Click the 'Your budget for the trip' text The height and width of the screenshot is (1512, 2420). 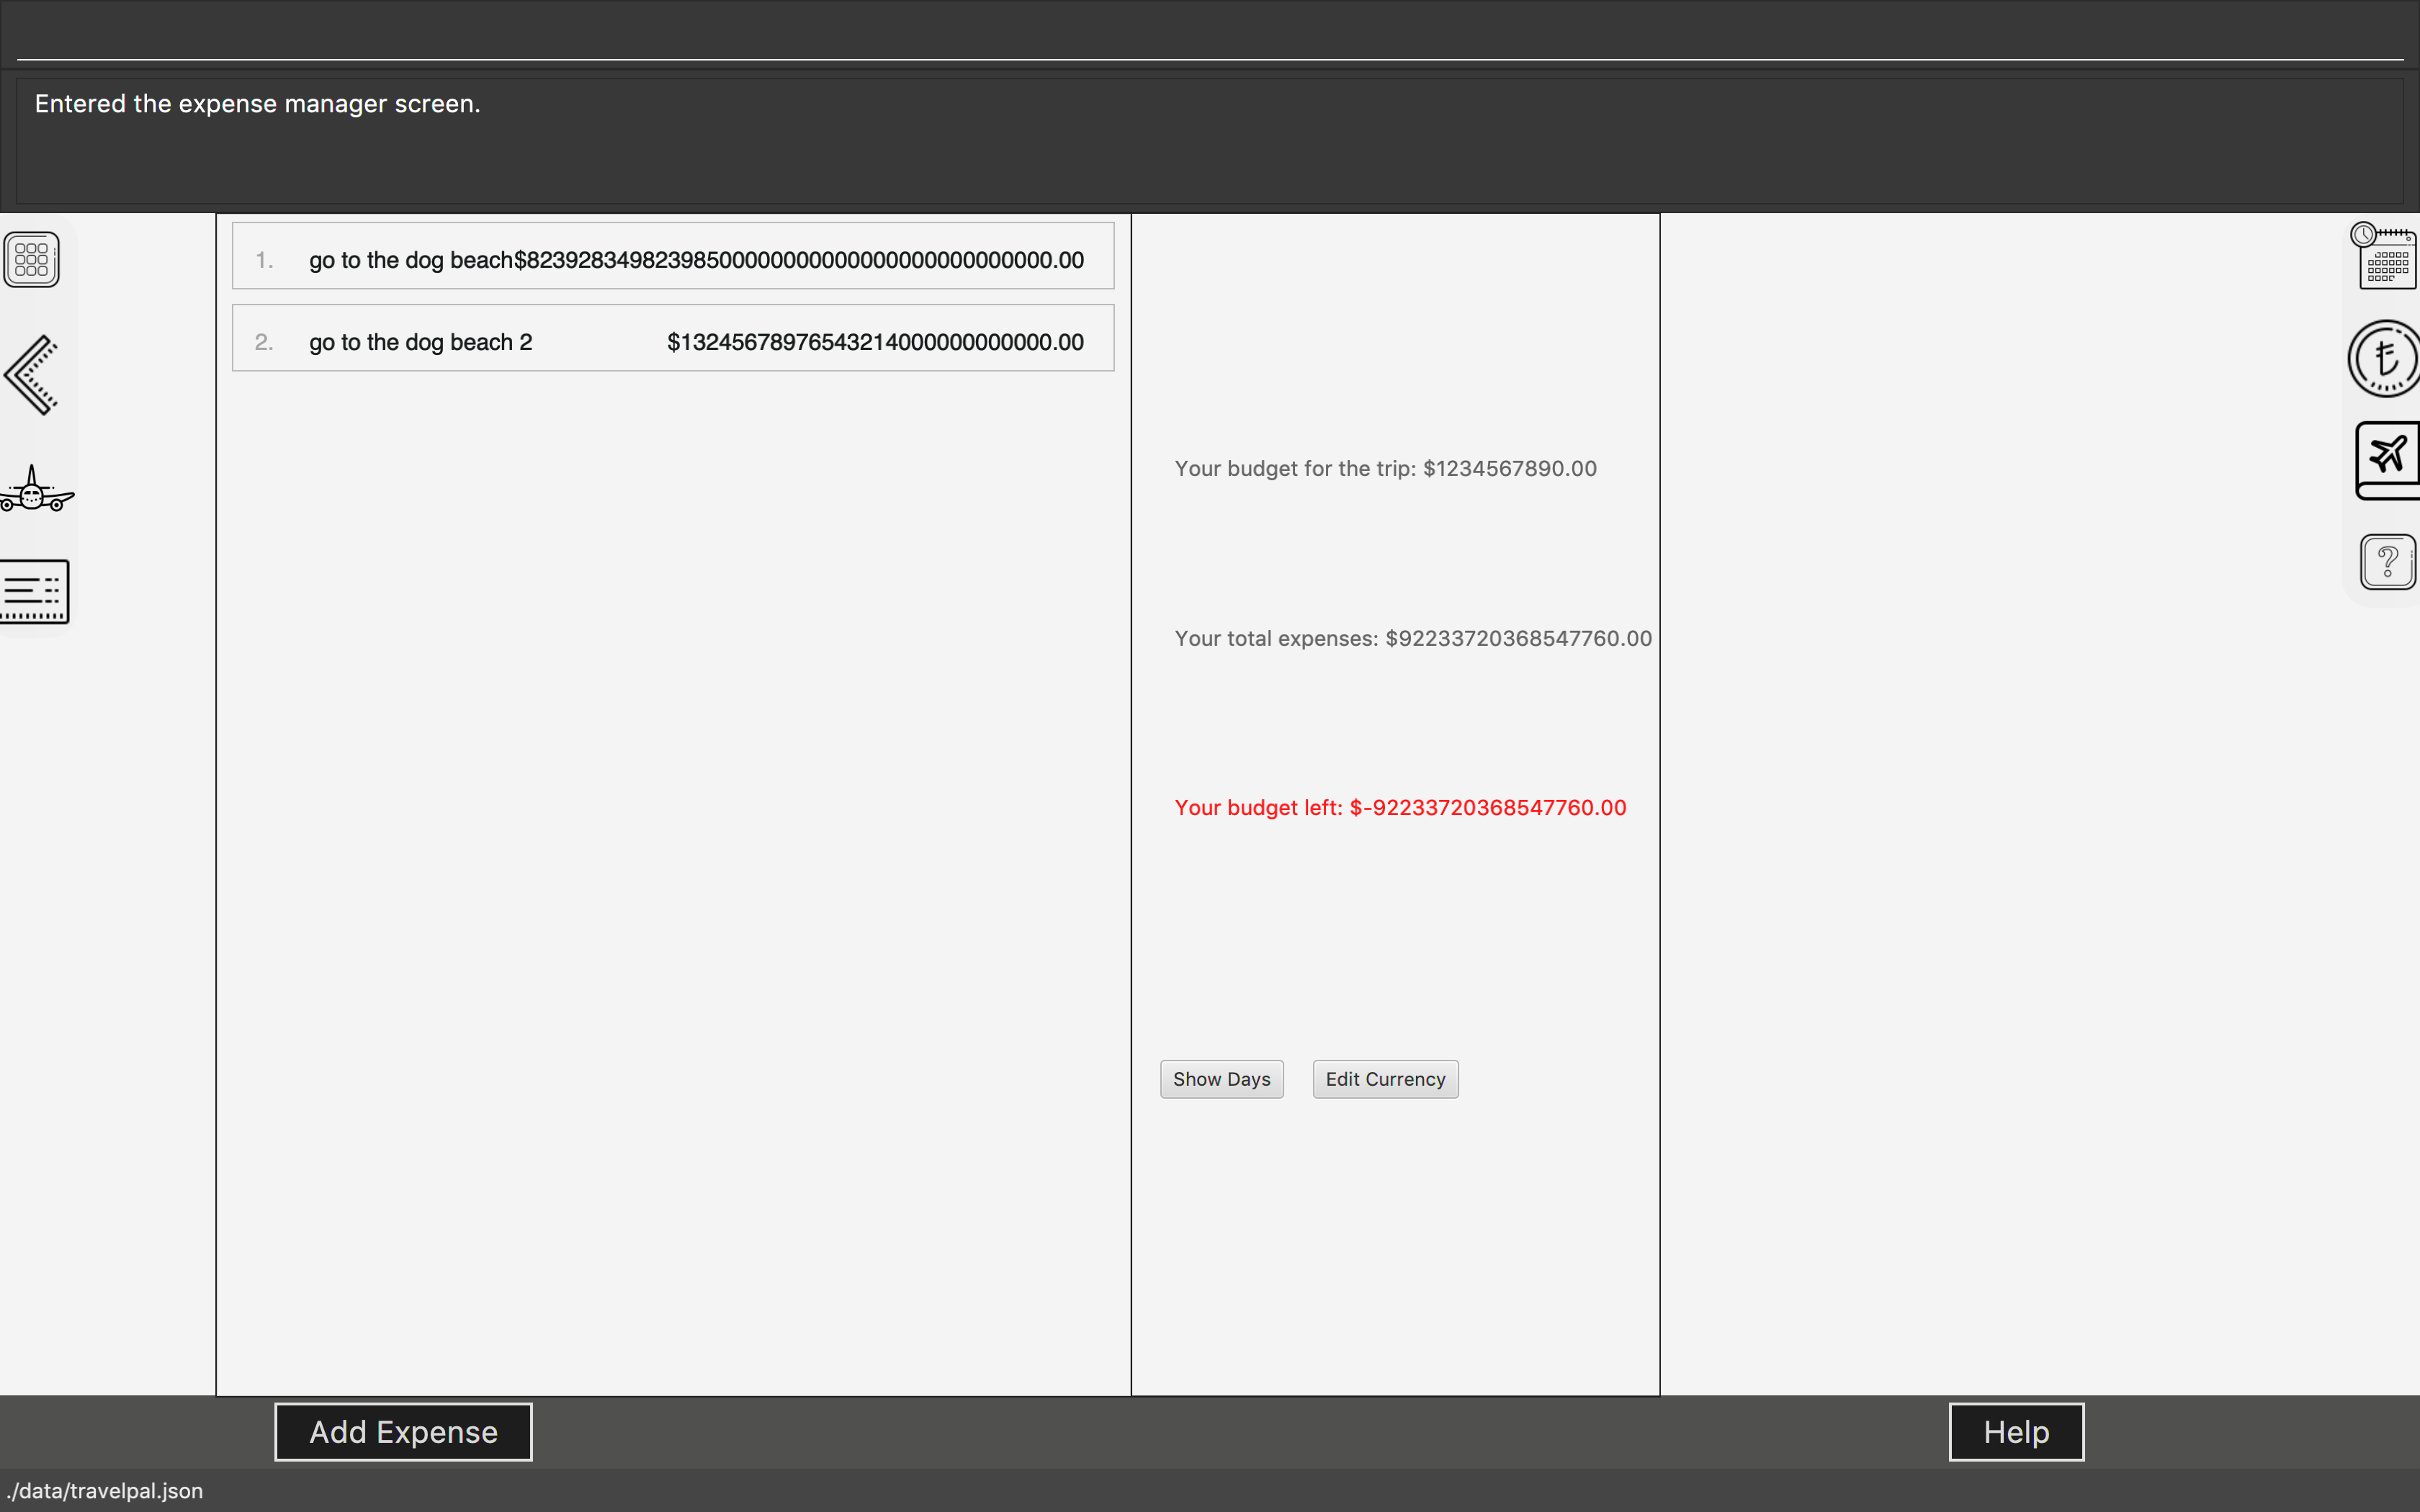click(x=1385, y=469)
